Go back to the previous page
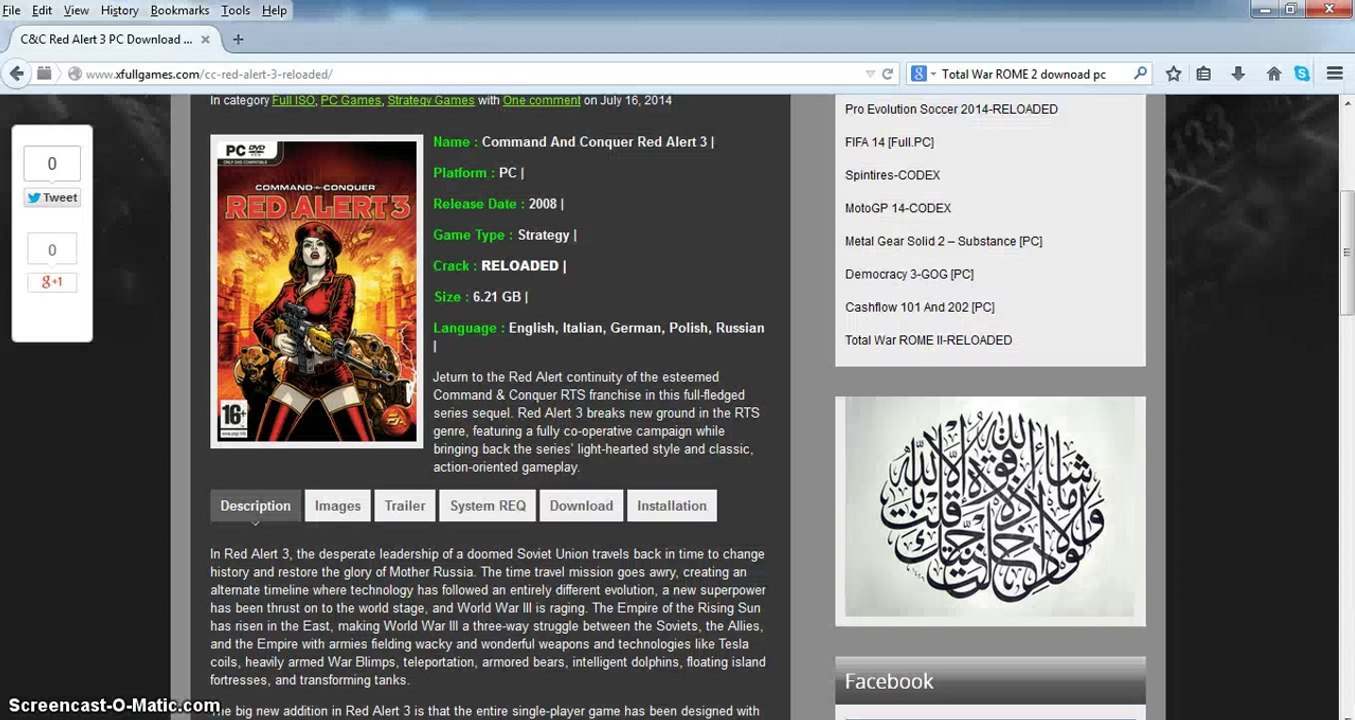This screenshot has height=720, width=1355. (x=17, y=74)
